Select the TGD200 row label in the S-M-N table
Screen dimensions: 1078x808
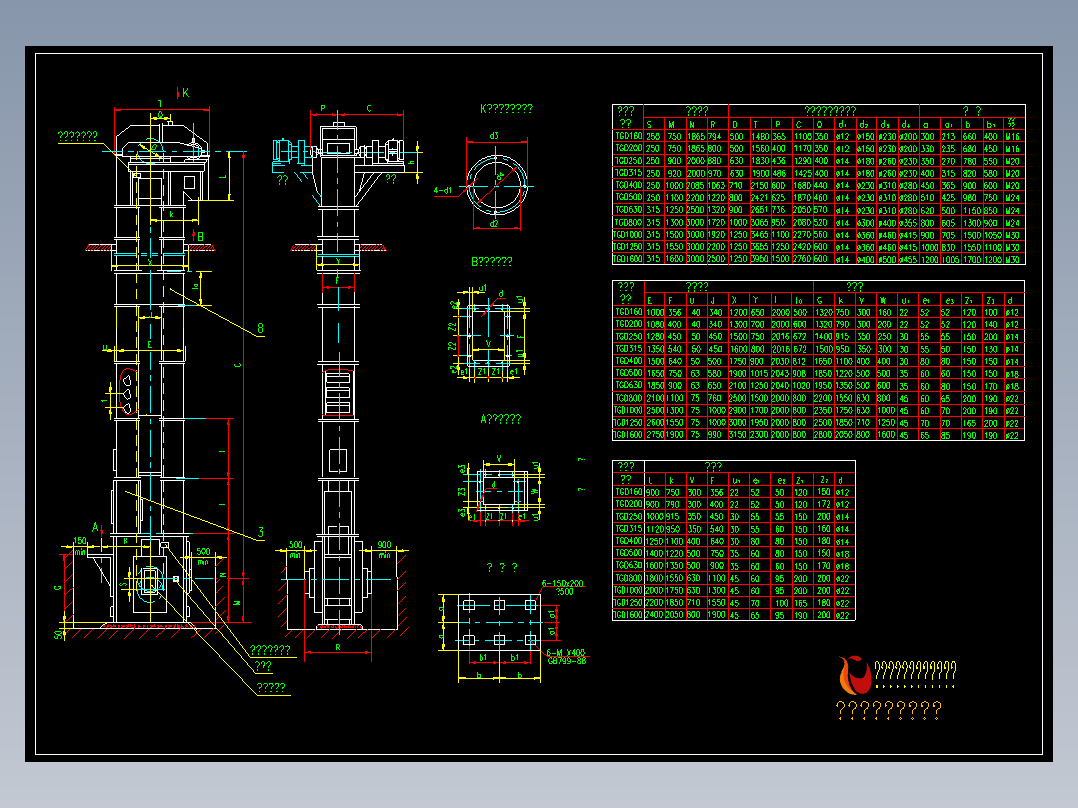[x=628, y=149]
